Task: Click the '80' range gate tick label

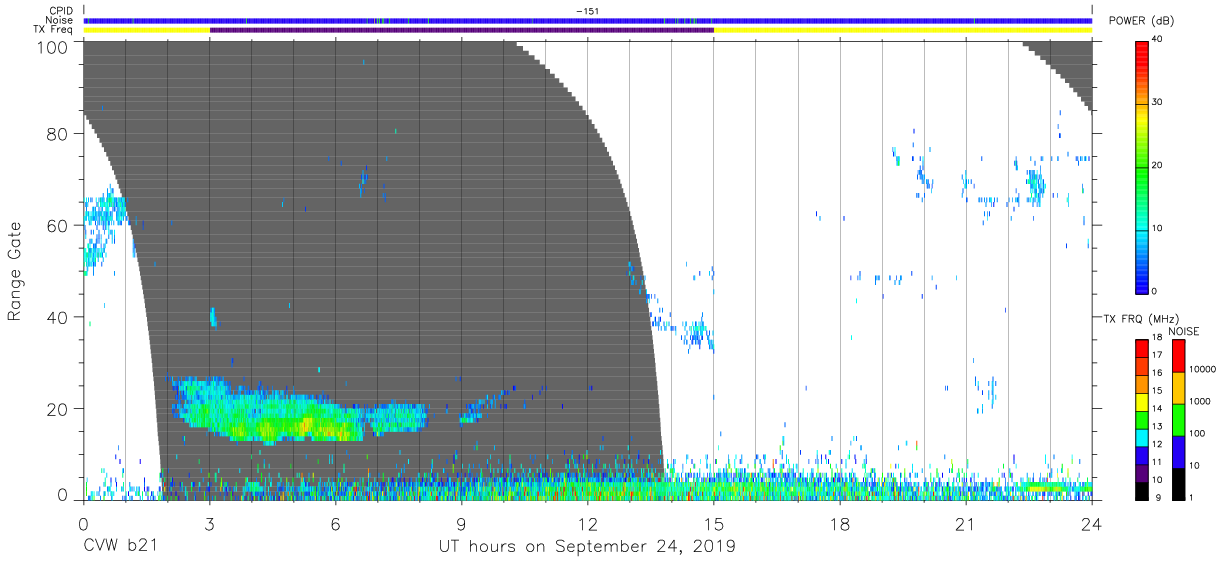Action: 56,134
